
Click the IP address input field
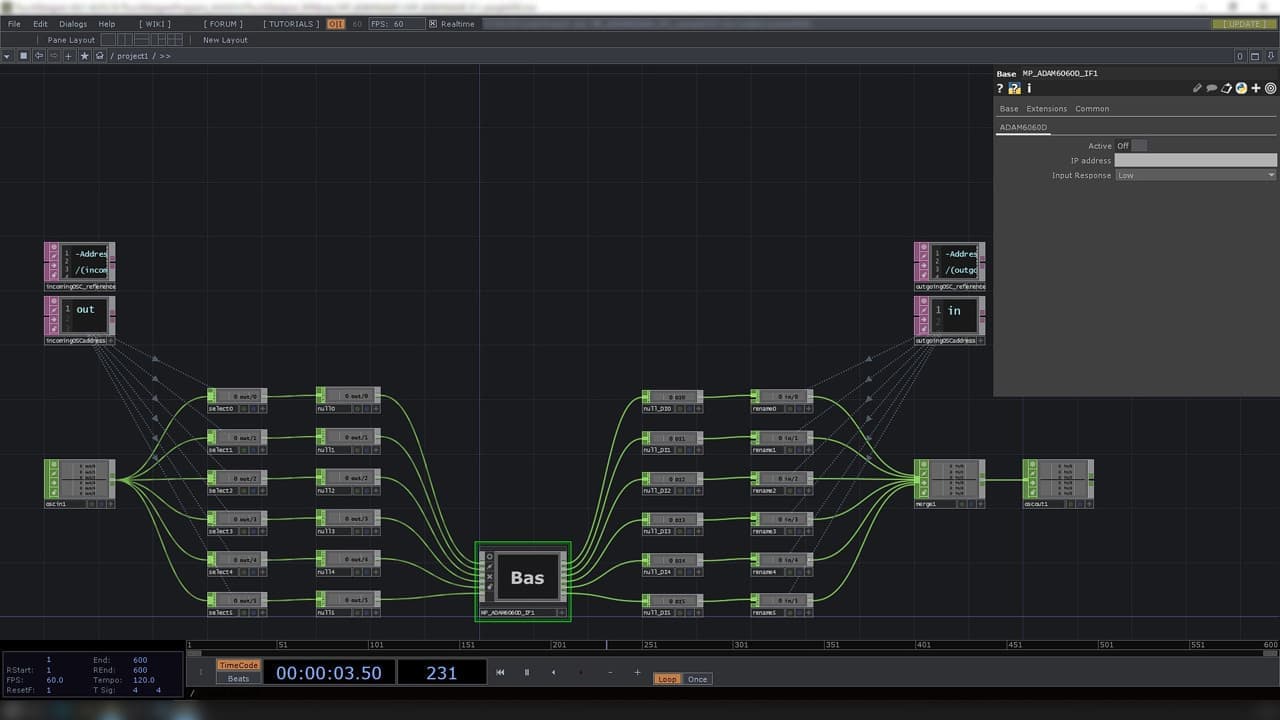[x=1195, y=160]
